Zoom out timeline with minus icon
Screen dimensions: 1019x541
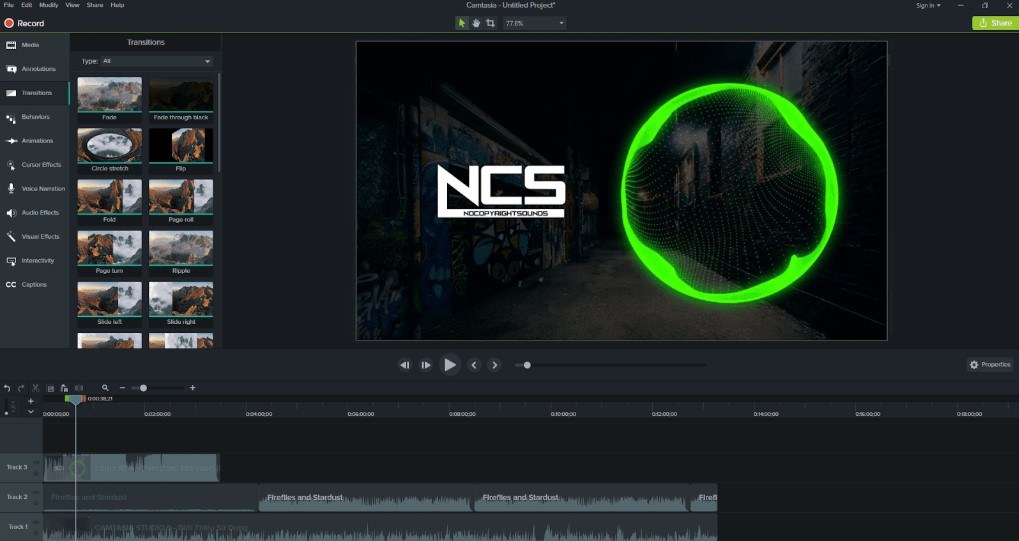coord(122,388)
